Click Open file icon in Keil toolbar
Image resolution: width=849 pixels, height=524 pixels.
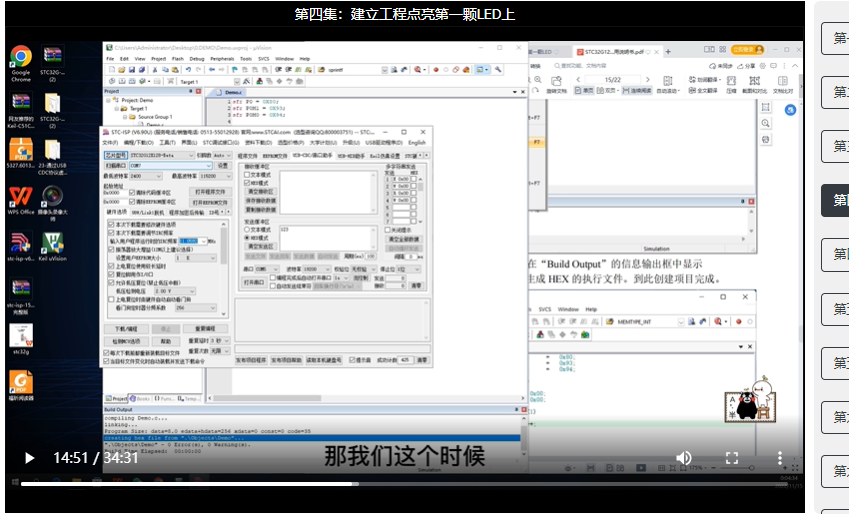point(122,70)
